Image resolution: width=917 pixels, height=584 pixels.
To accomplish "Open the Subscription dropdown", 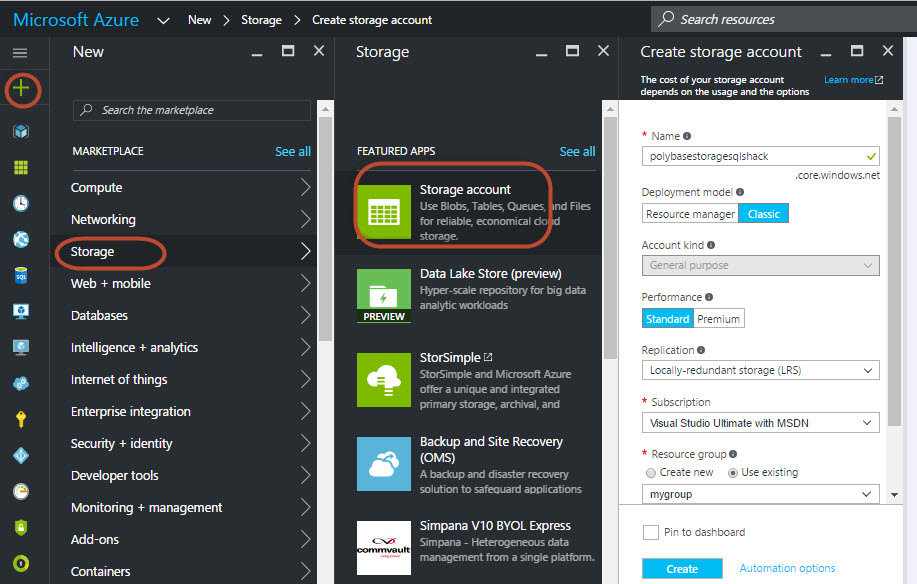I will coord(760,423).
